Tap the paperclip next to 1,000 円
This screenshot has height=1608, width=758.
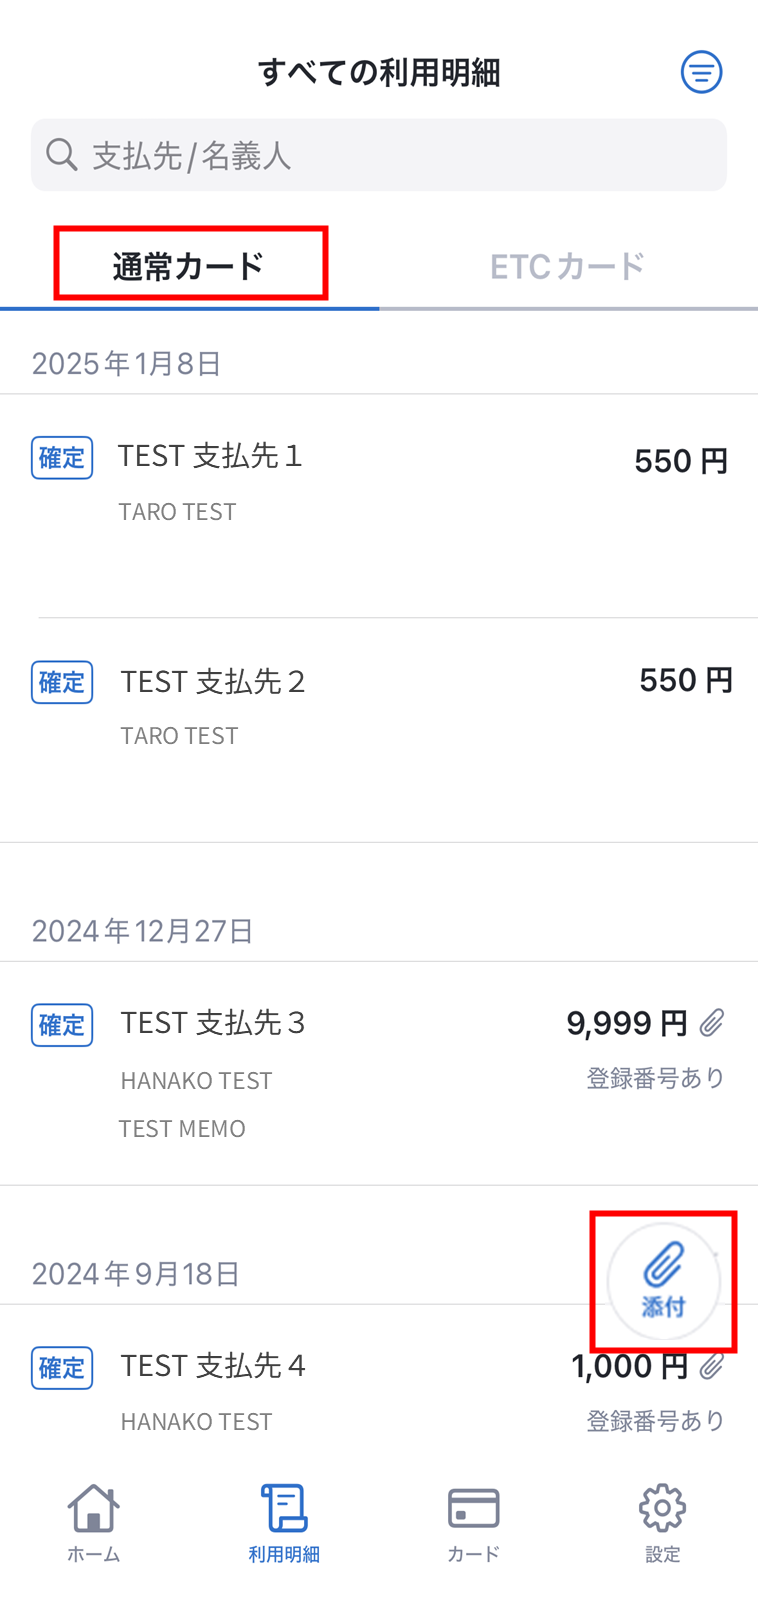712,1366
